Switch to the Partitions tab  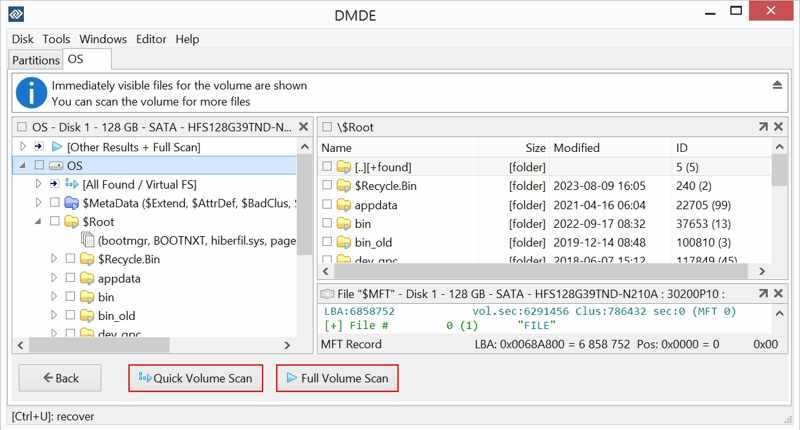pyautogui.click(x=36, y=60)
